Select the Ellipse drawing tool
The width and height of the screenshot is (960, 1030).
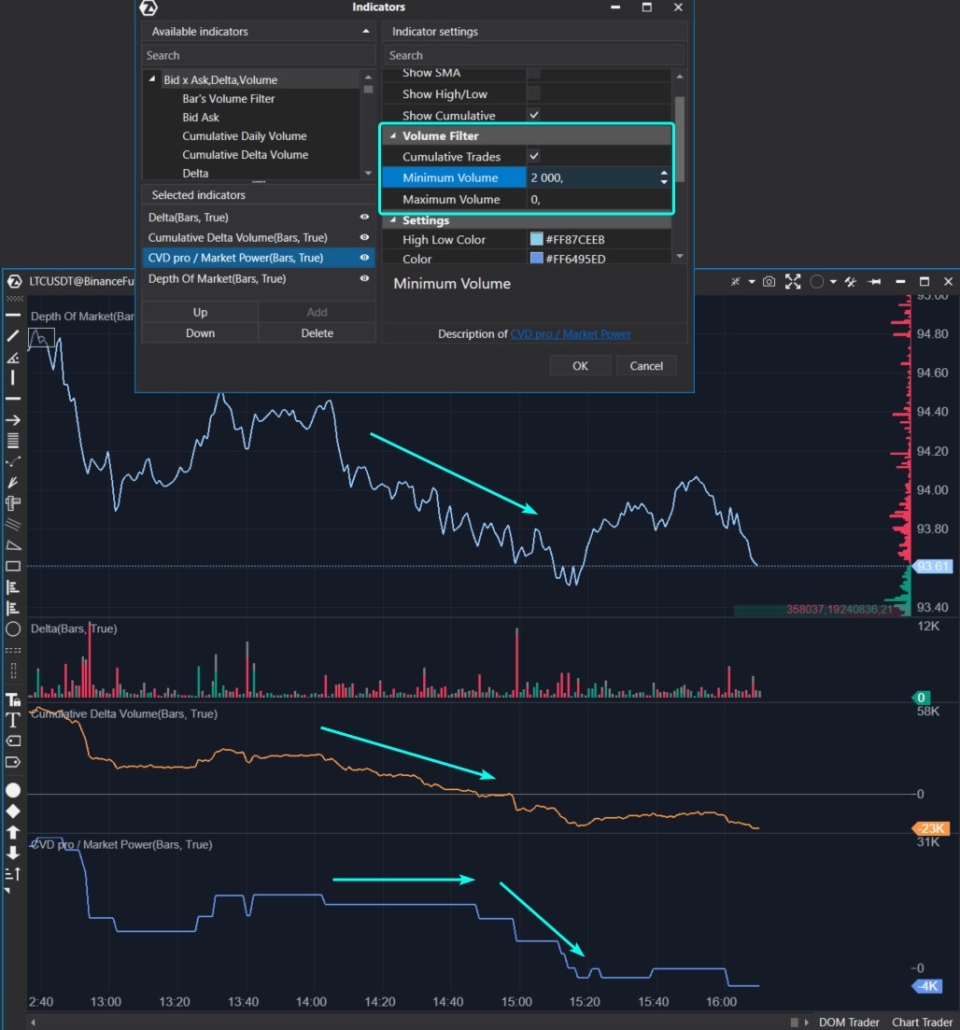13,628
